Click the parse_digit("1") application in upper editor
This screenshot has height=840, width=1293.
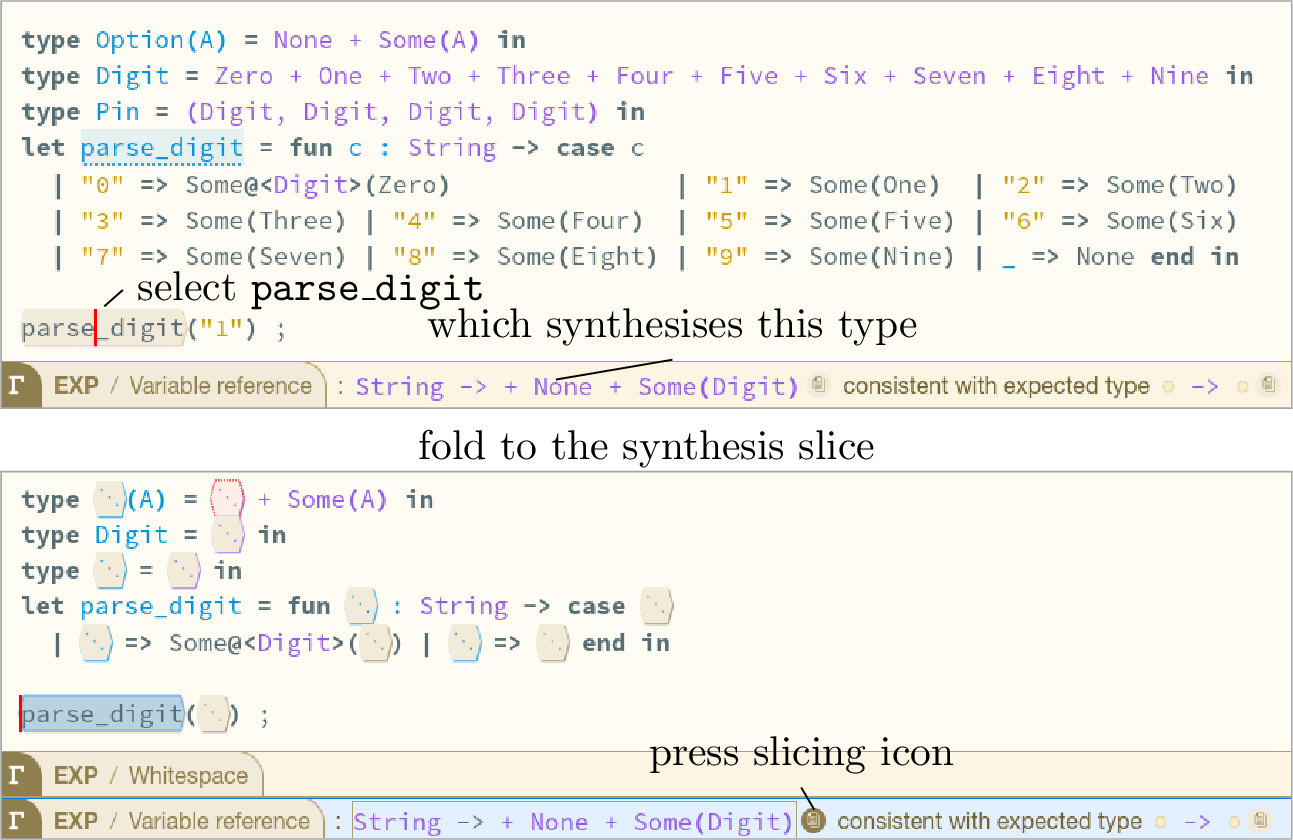click(x=139, y=328)
